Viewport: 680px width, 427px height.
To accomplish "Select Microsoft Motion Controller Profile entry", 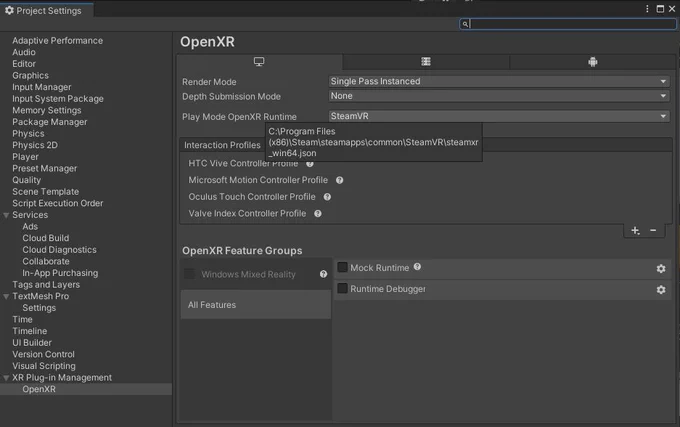I will tap(258, 180).
